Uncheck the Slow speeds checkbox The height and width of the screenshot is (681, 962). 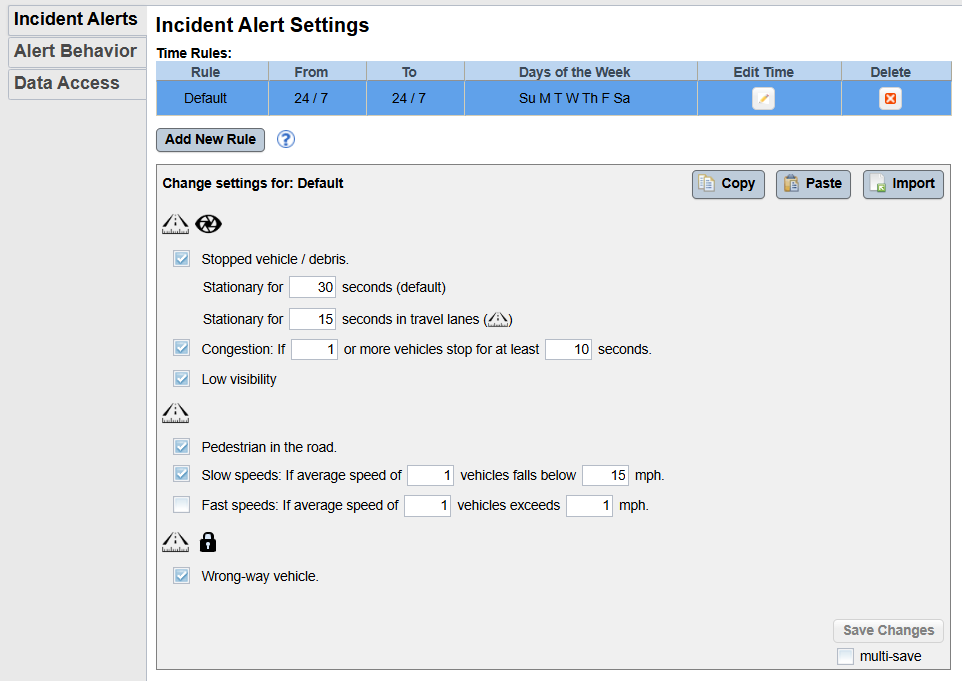pos(182,474)
